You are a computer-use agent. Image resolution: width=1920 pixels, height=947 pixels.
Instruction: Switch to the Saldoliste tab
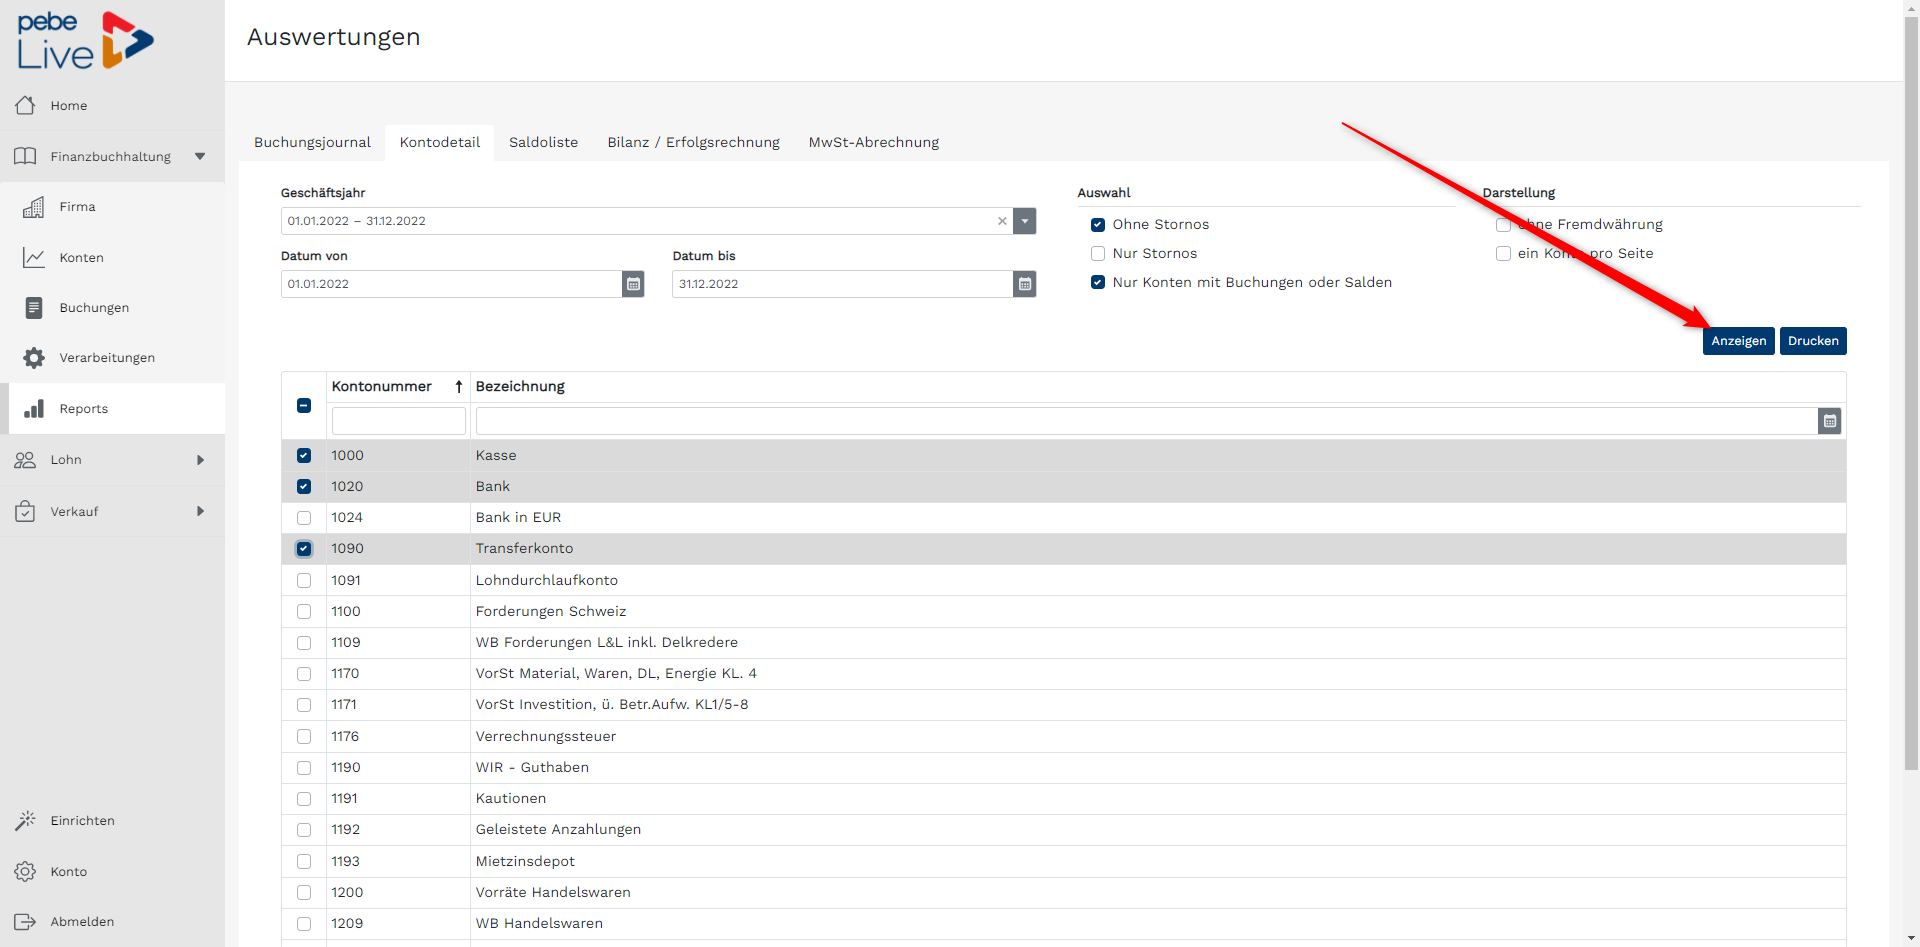click(543, 142)
